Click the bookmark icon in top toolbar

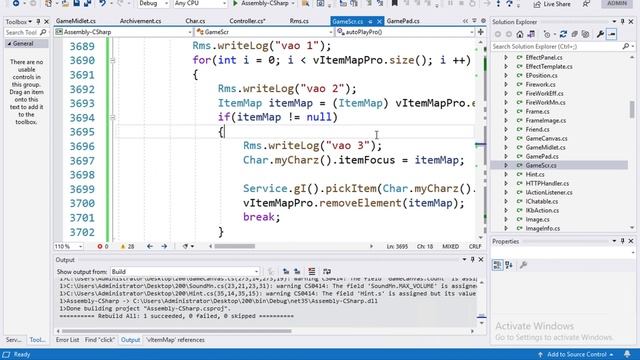pos(394,4)
